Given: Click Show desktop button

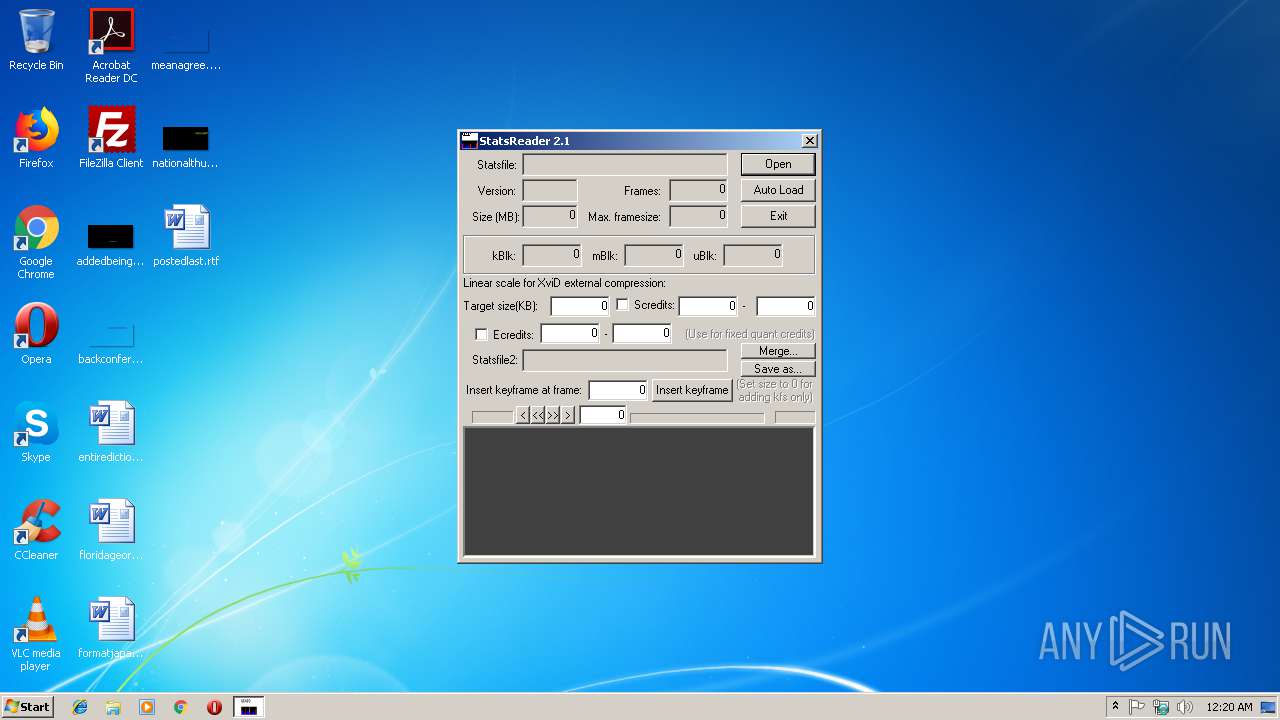Looking at the screenshot, I should (1269, 707).
